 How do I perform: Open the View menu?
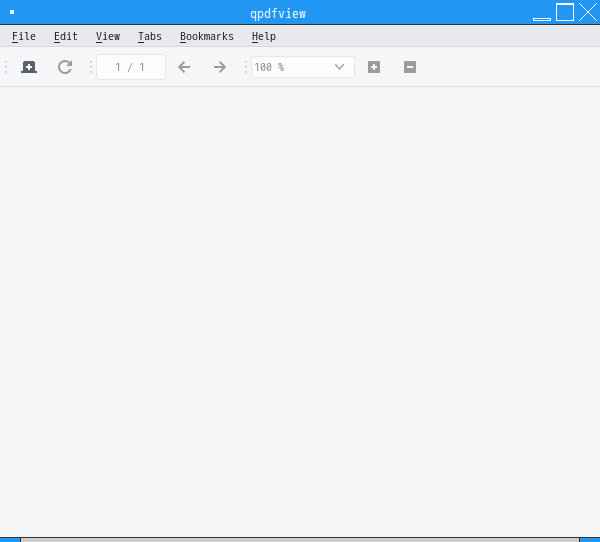pos(108,36)
